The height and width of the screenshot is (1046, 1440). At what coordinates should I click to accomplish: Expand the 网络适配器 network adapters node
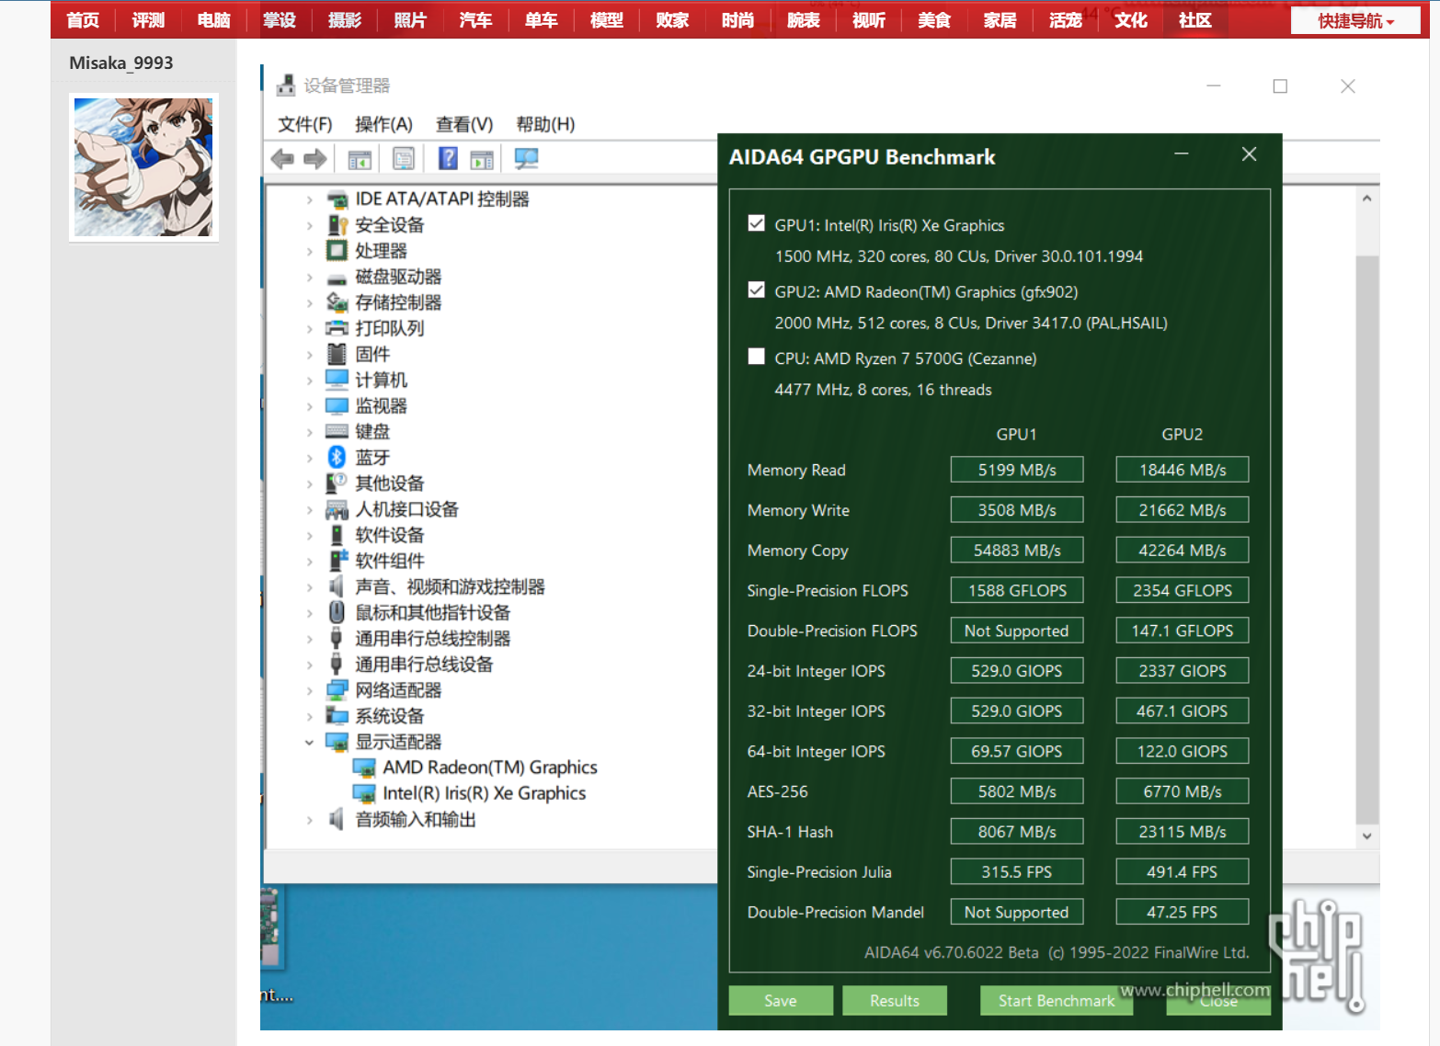309,690
